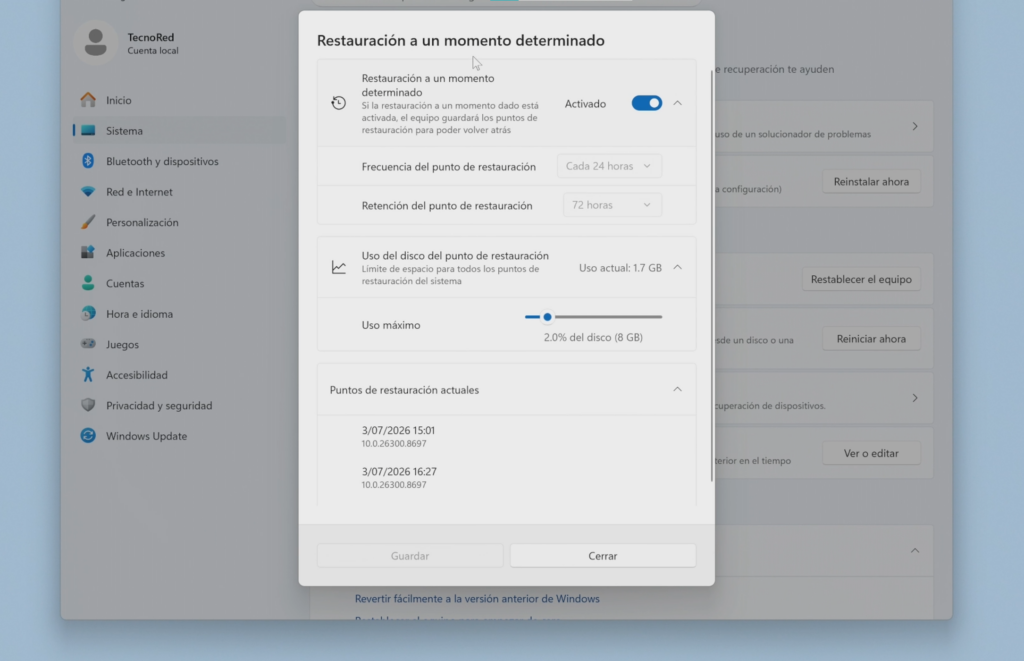Viewport: 1024px width, 661px height.
Task: Click the Cuentas person icon
Action: [x=88, y=283]
